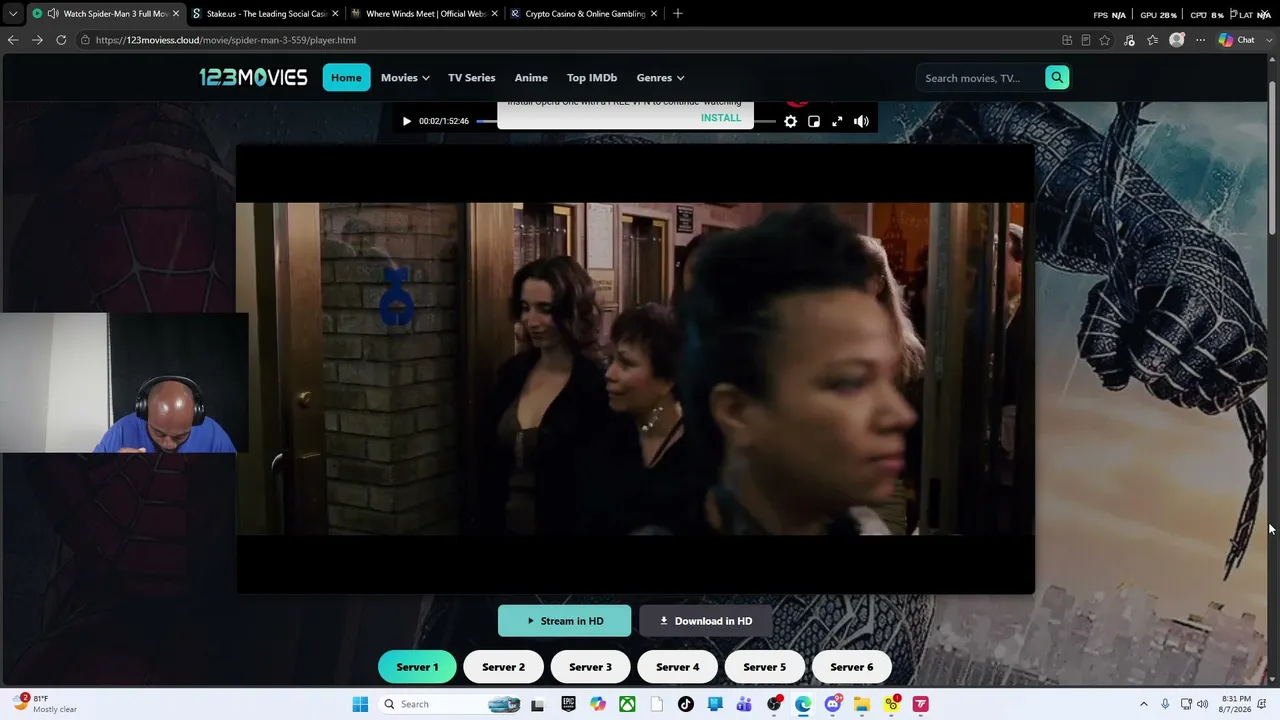Screen dimensions: 1280x720
Task: Close the Stake.us tab
Action: pyautogui.click(x=335, y=14)
